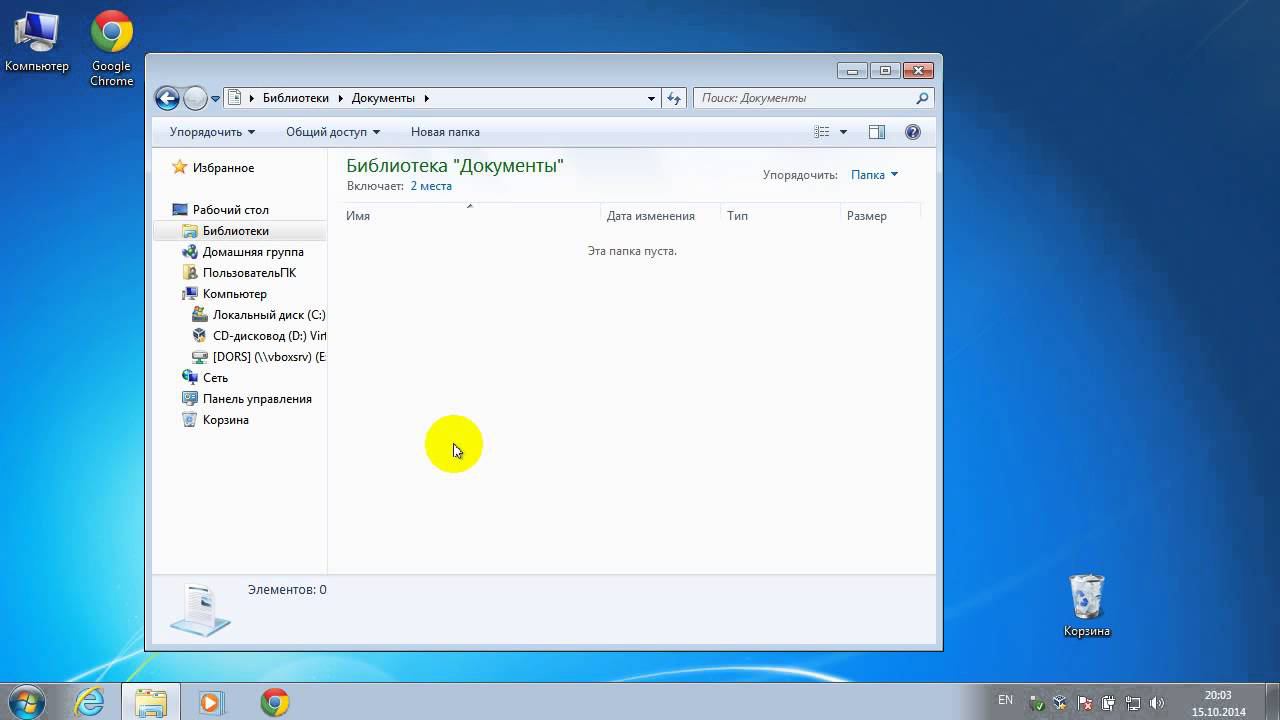Click the document icon in the address bar
The height and width of the screenshot is (720, 1280).
[x=235, y=98]
